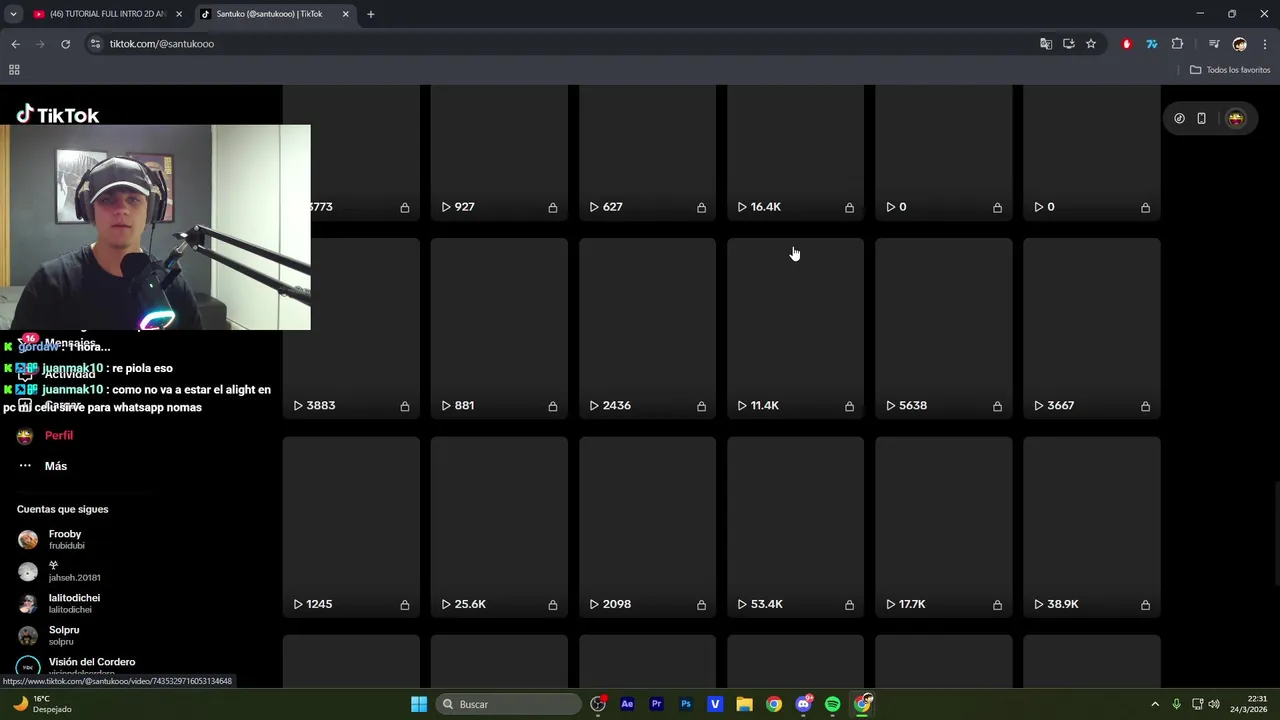This screenshot has height=720, width=1280.
Task: Close the Santuko TikTok tab
Action: (346, 14)
